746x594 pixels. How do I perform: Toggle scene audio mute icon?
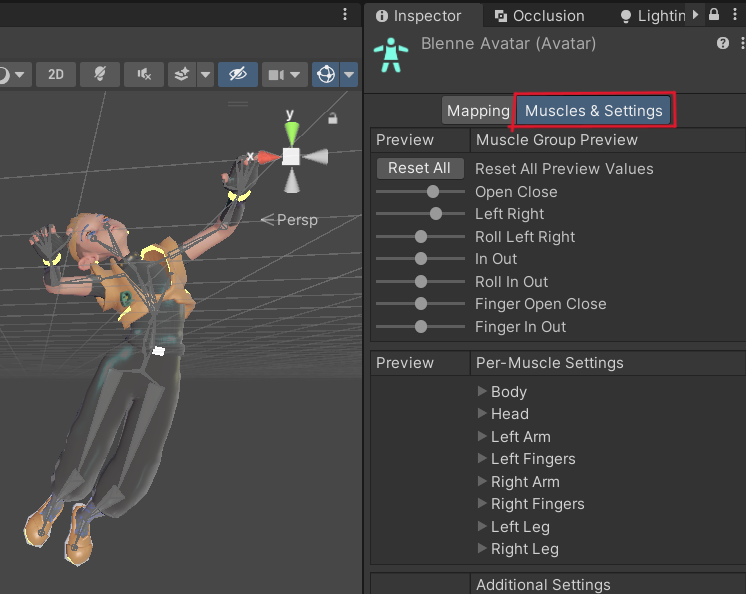(145, 74)
